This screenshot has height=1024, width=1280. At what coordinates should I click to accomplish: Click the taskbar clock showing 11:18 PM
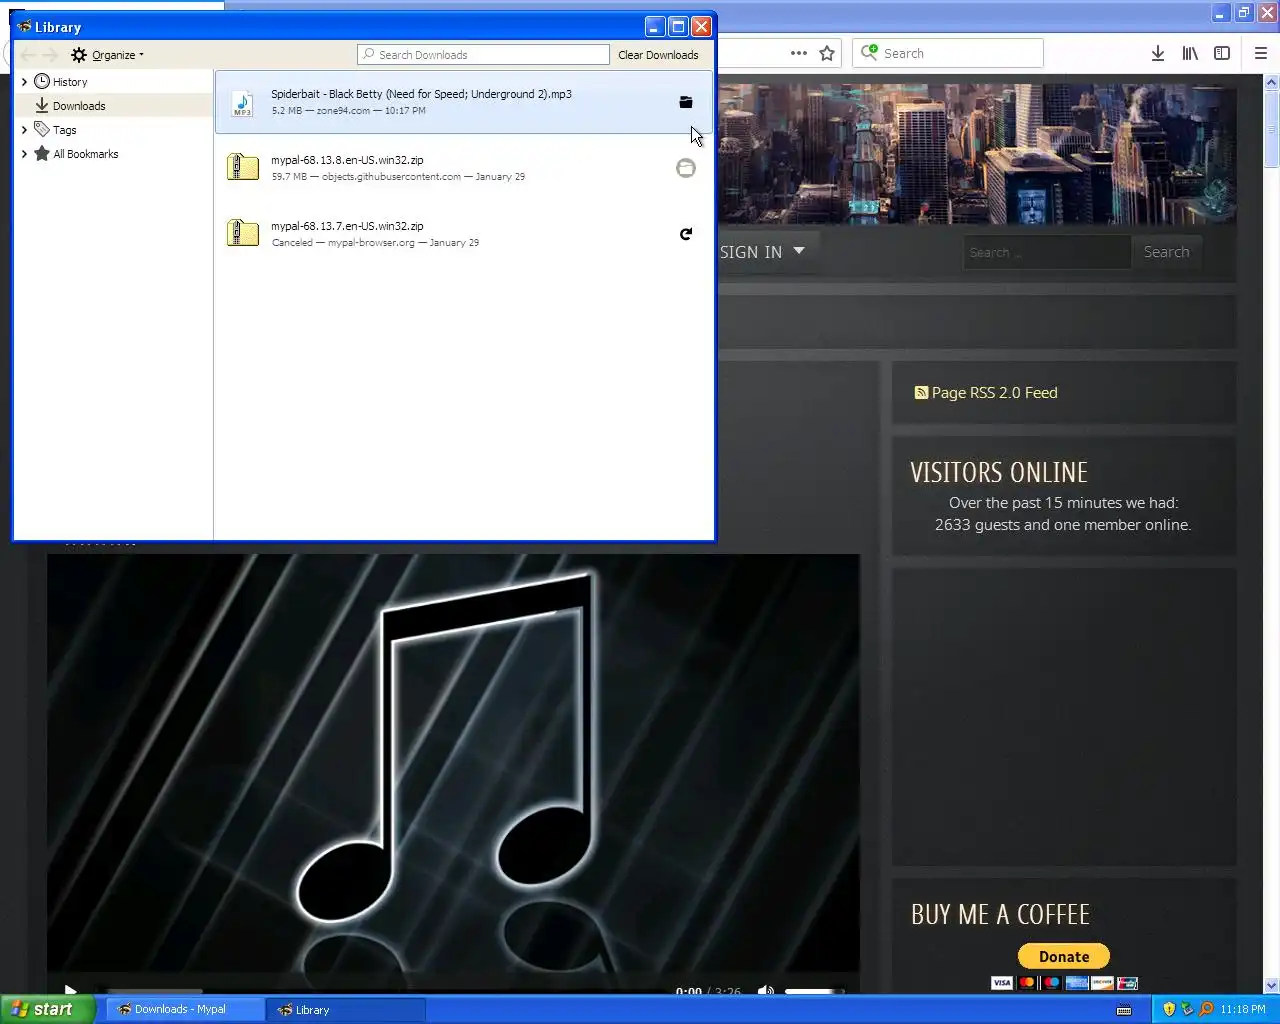click(1243, 1010)
